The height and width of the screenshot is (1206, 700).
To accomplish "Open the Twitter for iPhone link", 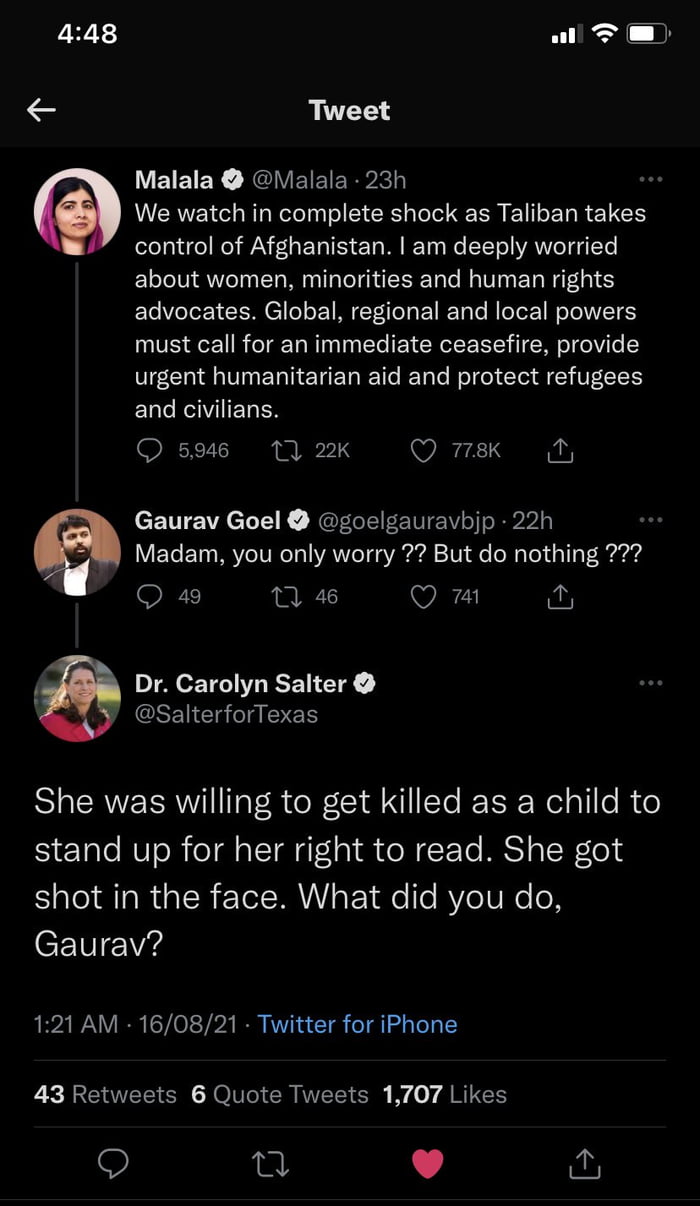I will click(357, 1024).
